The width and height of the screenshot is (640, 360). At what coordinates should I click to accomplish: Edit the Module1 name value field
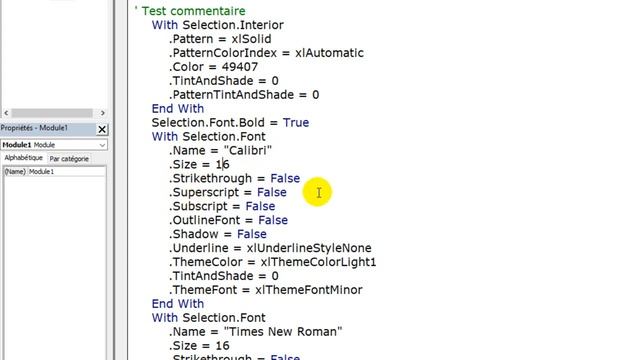click(66, 171)
